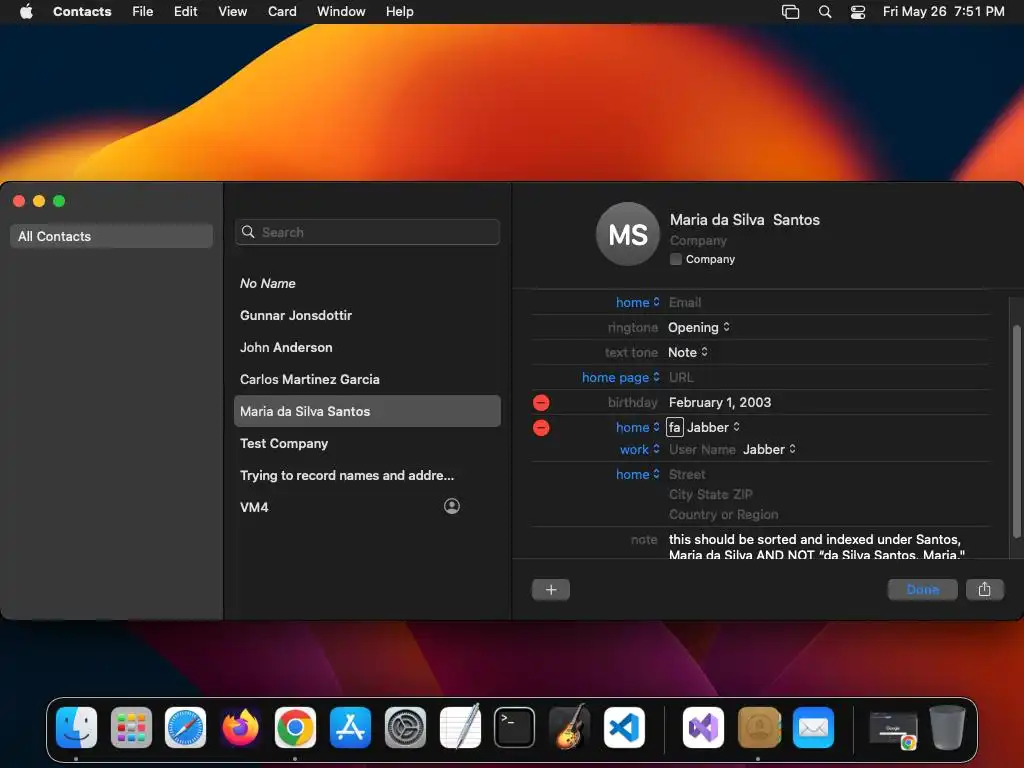Launch Safari from the Dock
The height and width of the screenshot is (768, 1024).
pyautogui.click(x=185, y=728)
